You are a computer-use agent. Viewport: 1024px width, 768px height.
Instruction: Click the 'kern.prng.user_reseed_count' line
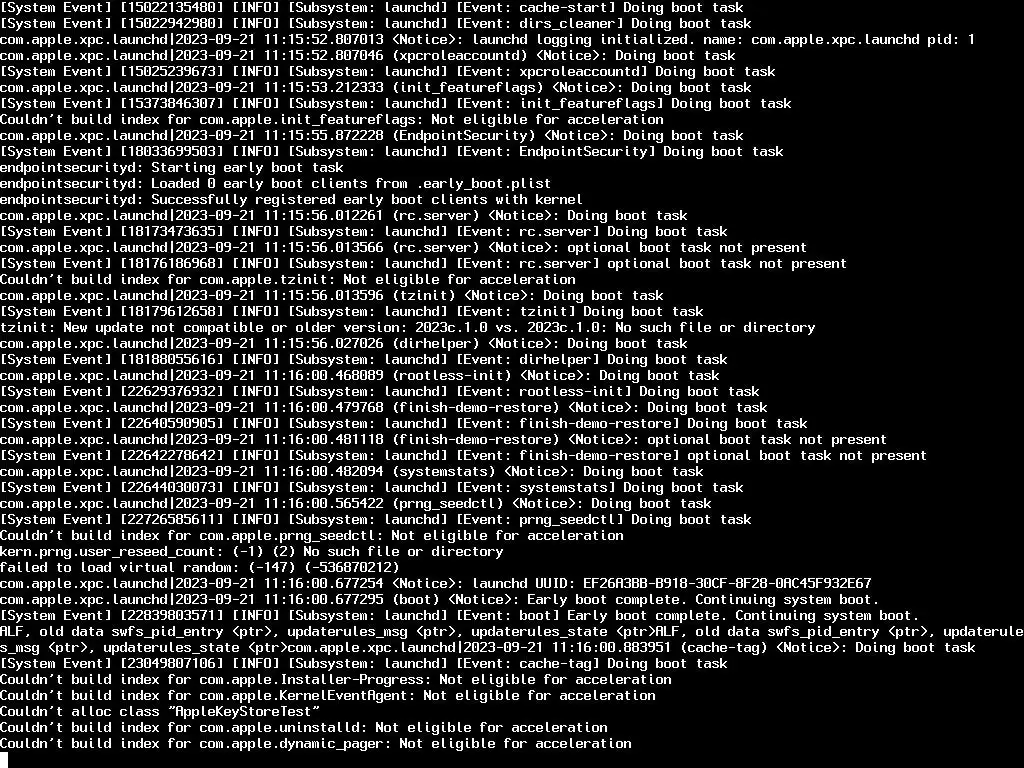click(x=251, y=552)
